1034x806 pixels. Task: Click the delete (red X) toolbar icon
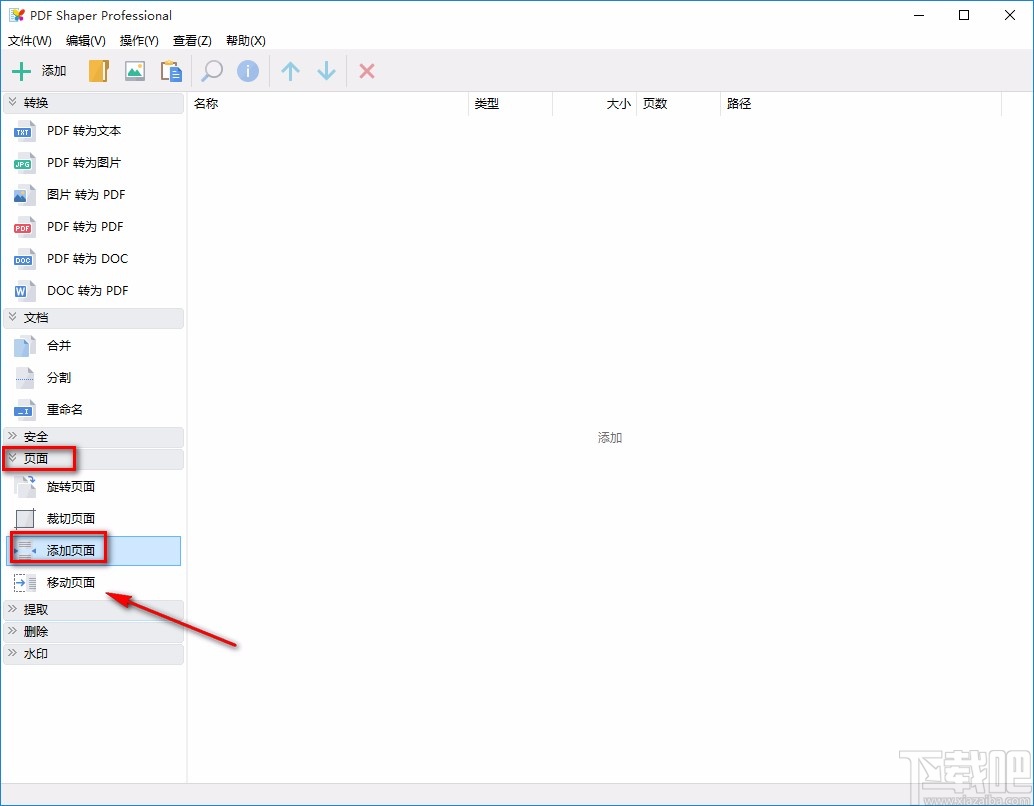(366, 71)
